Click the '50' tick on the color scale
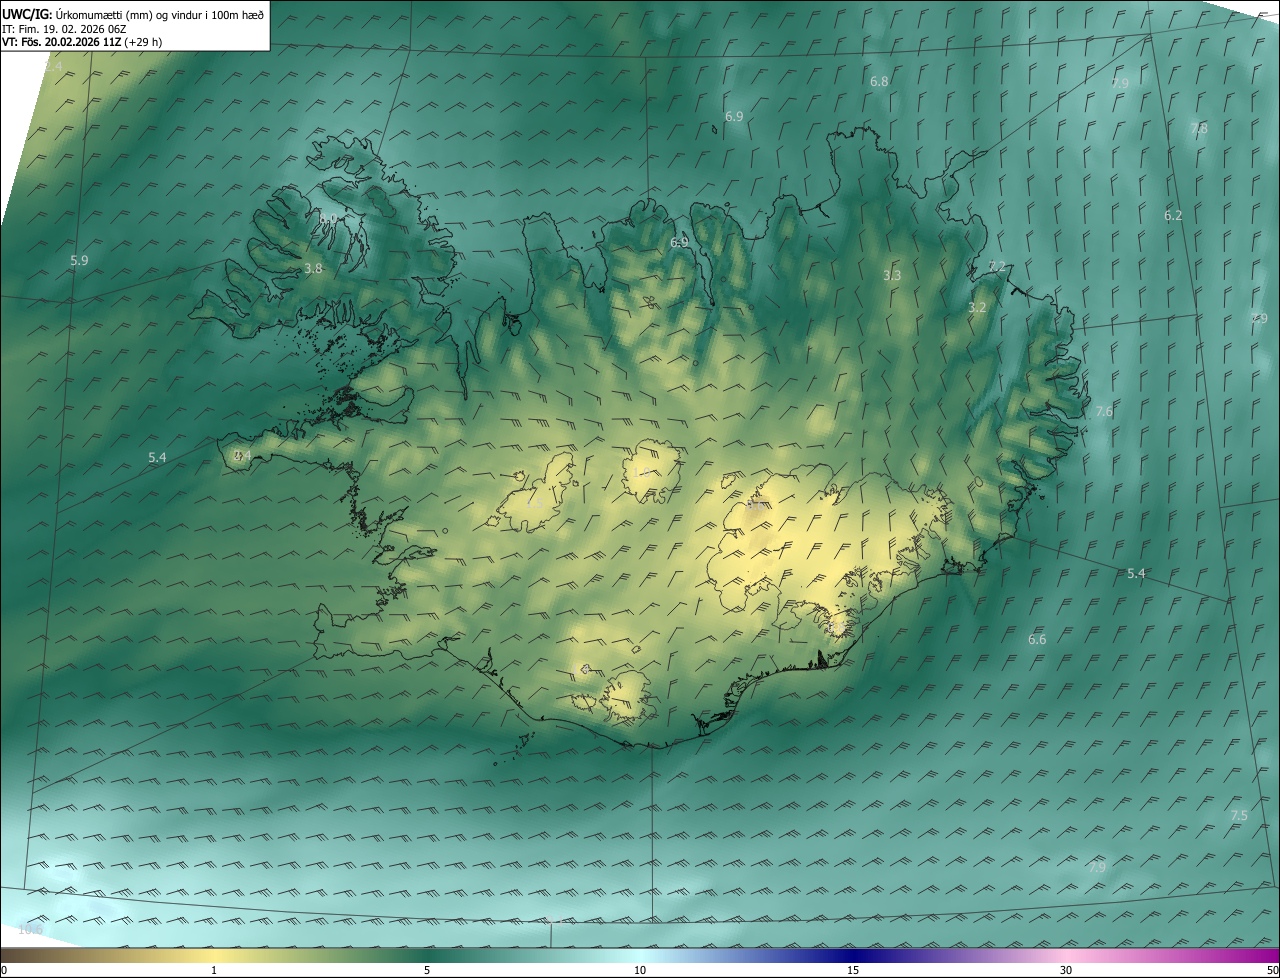 (x=1272, y=970)
